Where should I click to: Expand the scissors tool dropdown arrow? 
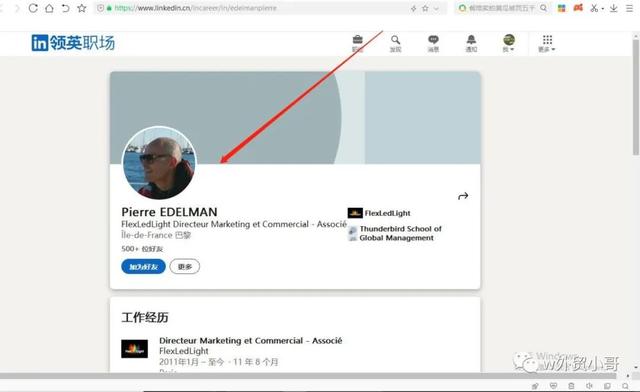[x=602, y=9]
